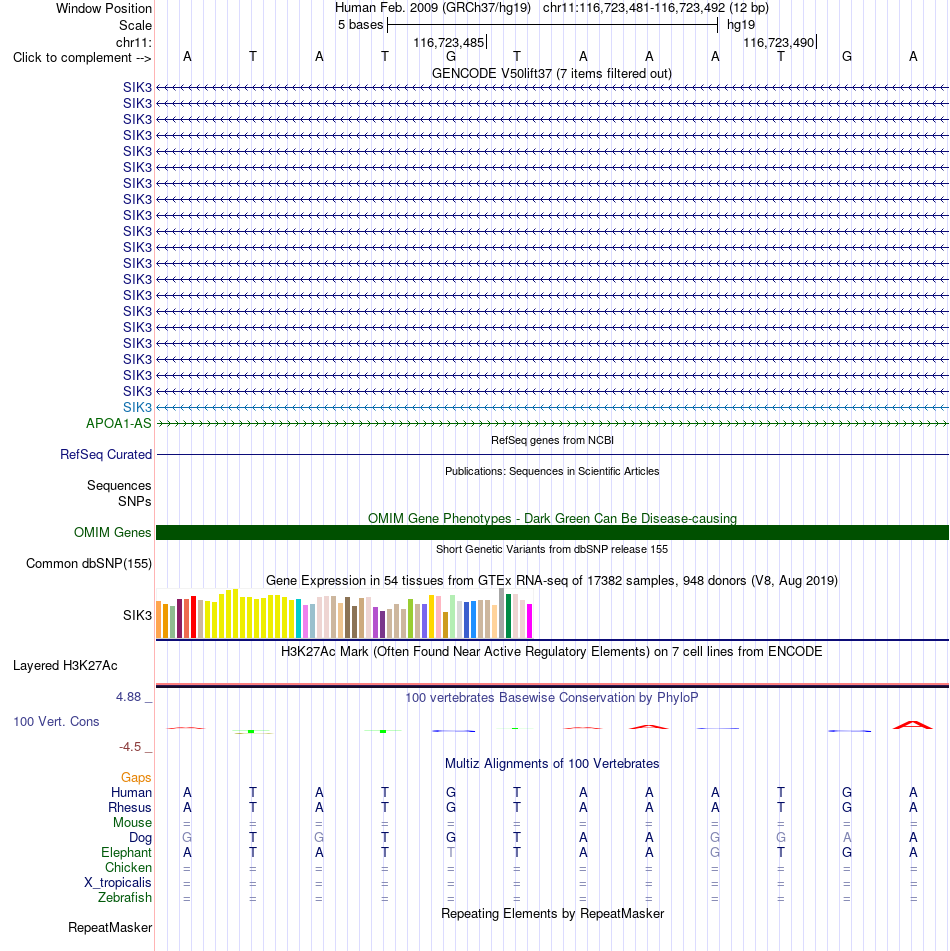Select the Human alignment row label
Image resolution: width=950 pixels, height=951 pixels.
pos(131,793)
